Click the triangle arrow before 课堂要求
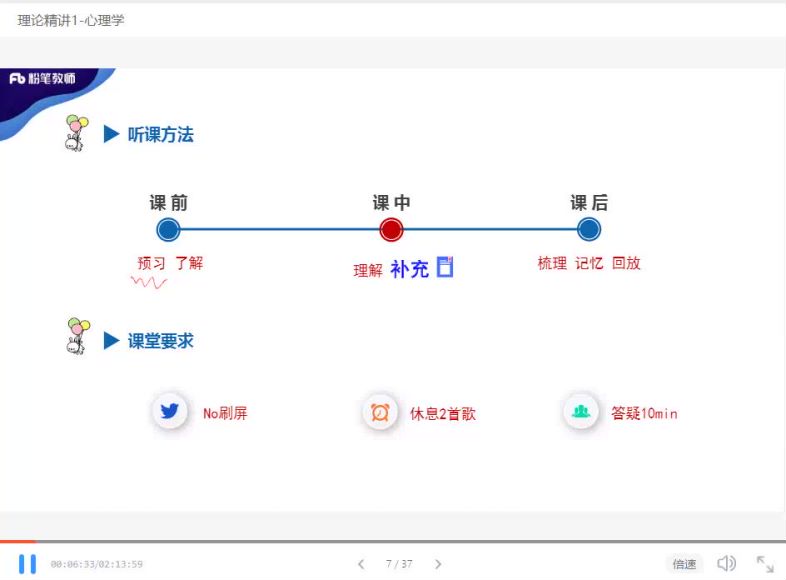The height and width of the screenshot is (580, 786). [111, 340]
